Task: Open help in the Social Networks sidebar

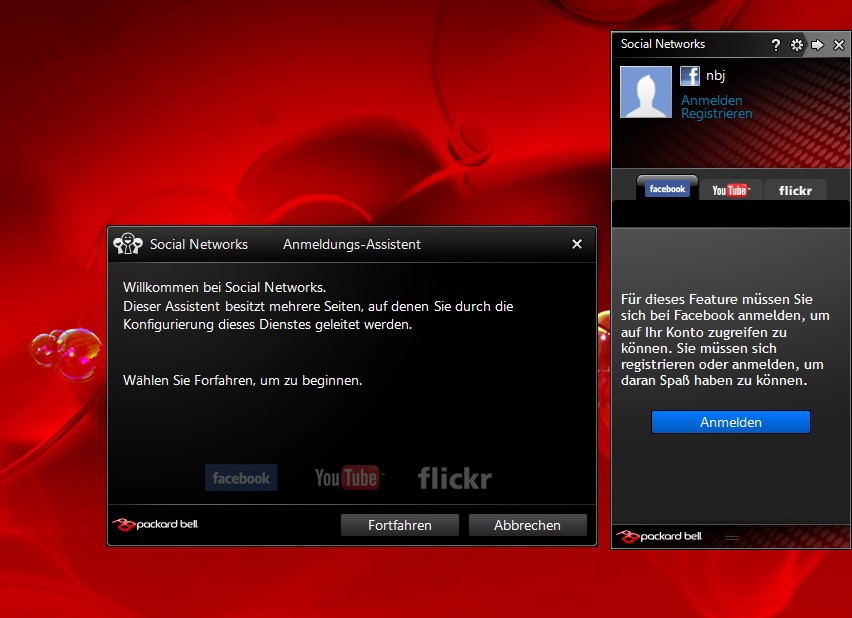Action: point(775,45)
